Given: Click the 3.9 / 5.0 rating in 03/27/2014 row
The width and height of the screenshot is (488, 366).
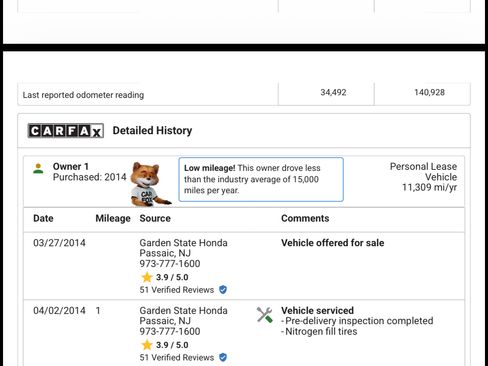Looking at the screenshot, I should point(172,277).
